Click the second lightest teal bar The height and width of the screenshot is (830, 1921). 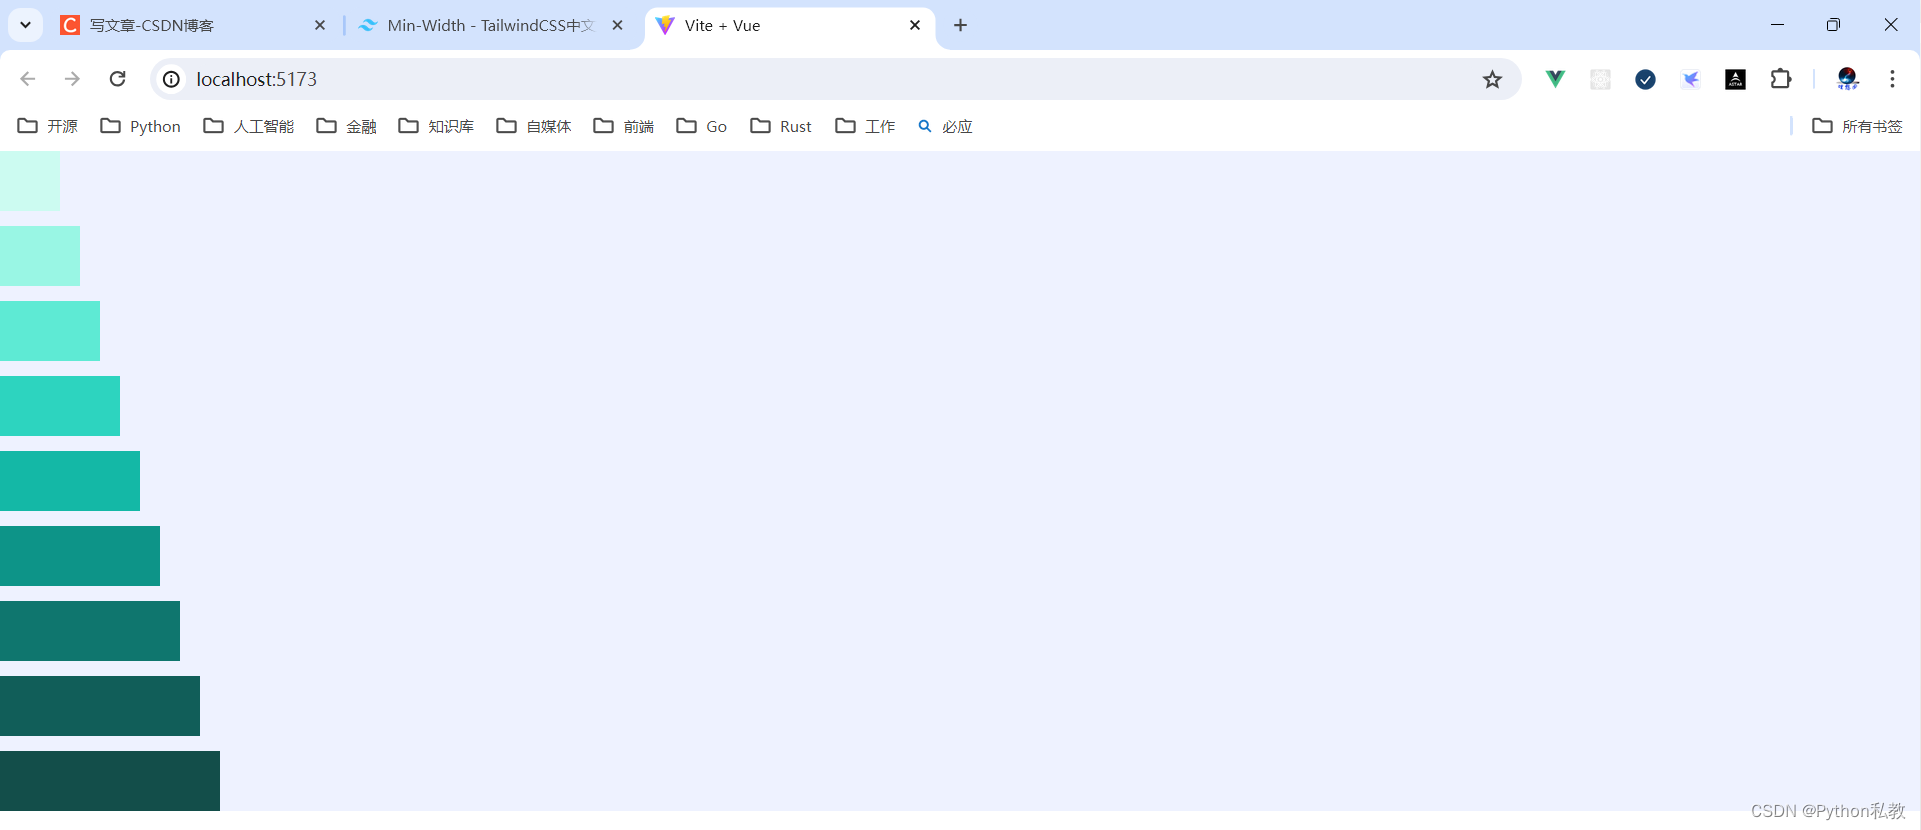pyautogui.click(x=40, y=256)
